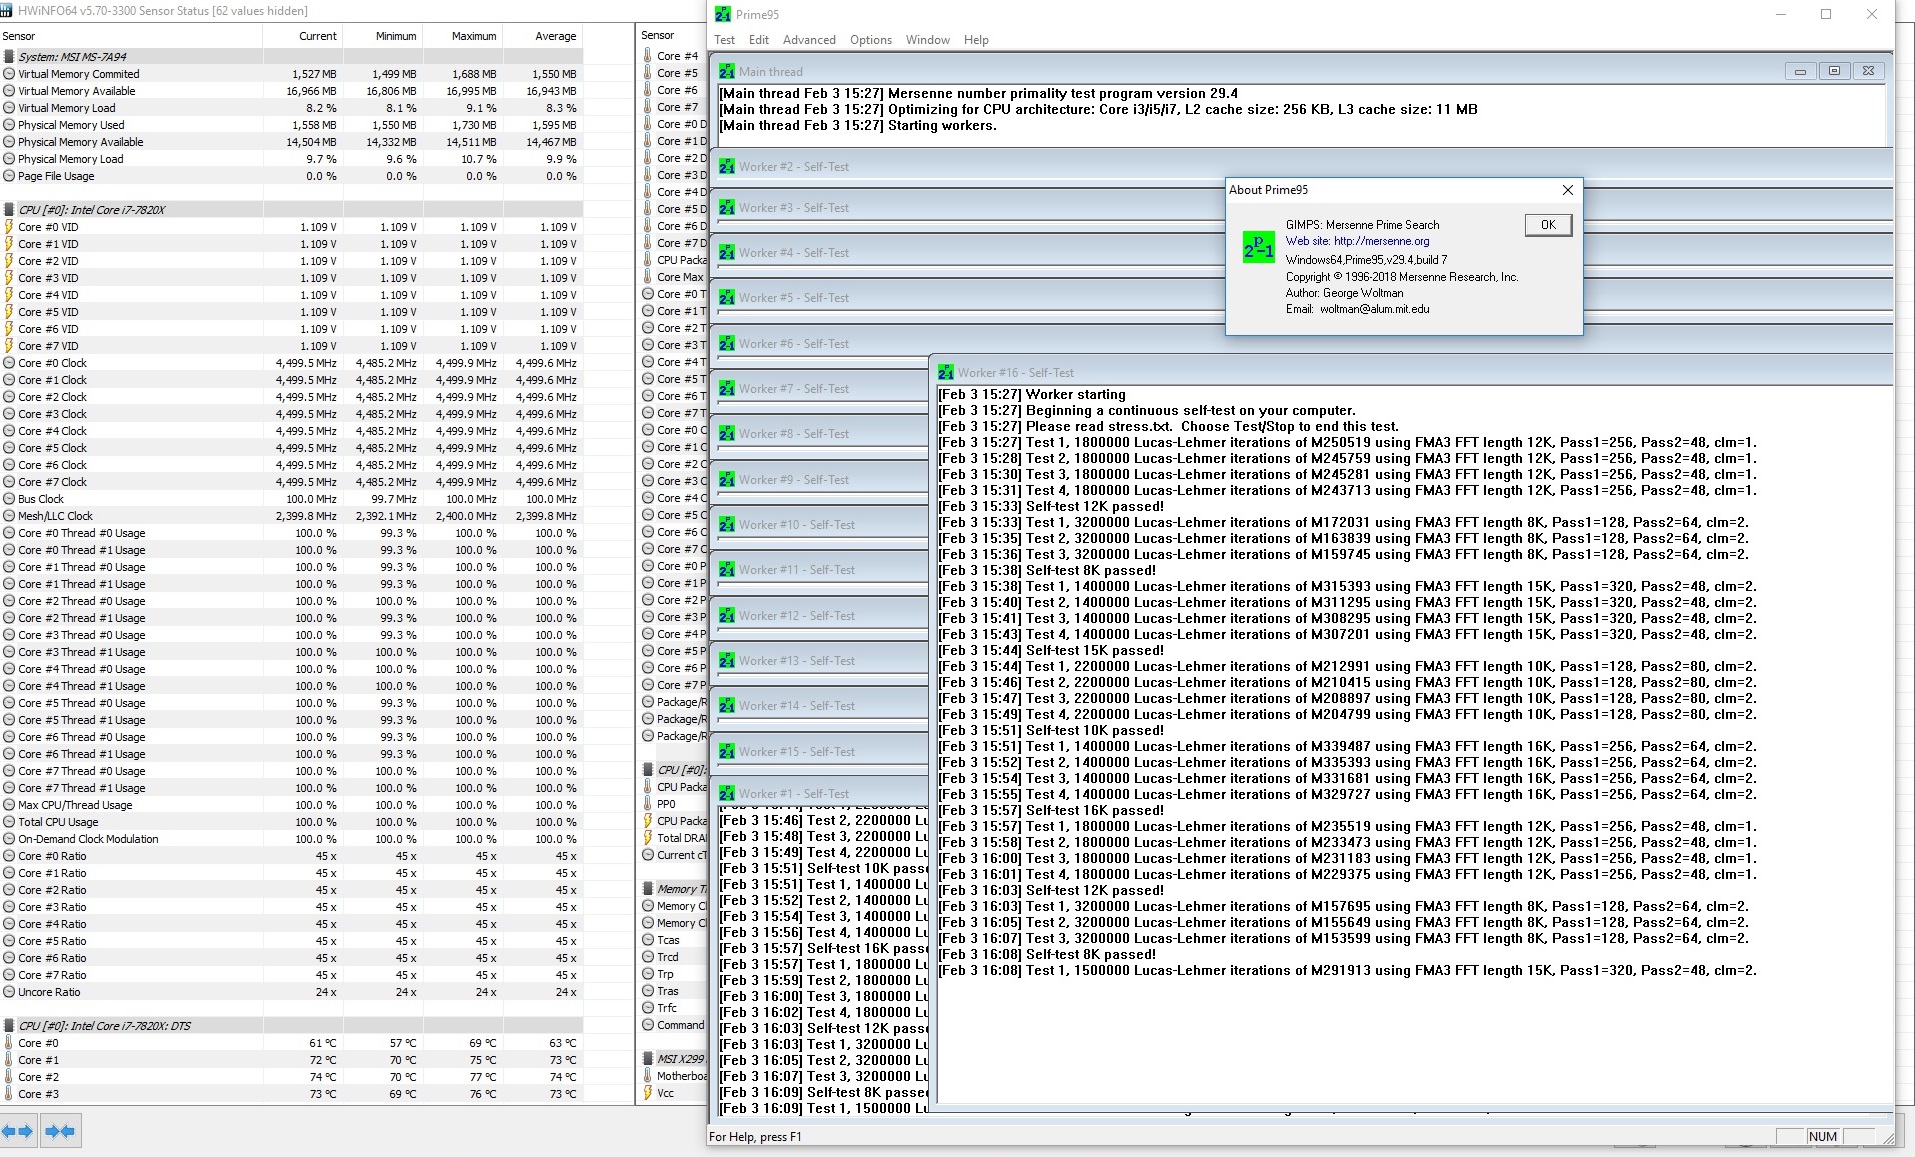Viewport: 1915px width, 1157px height.
Task: Click the NUM indicator in Prime95 status bar
Action: point(1822,1137)
